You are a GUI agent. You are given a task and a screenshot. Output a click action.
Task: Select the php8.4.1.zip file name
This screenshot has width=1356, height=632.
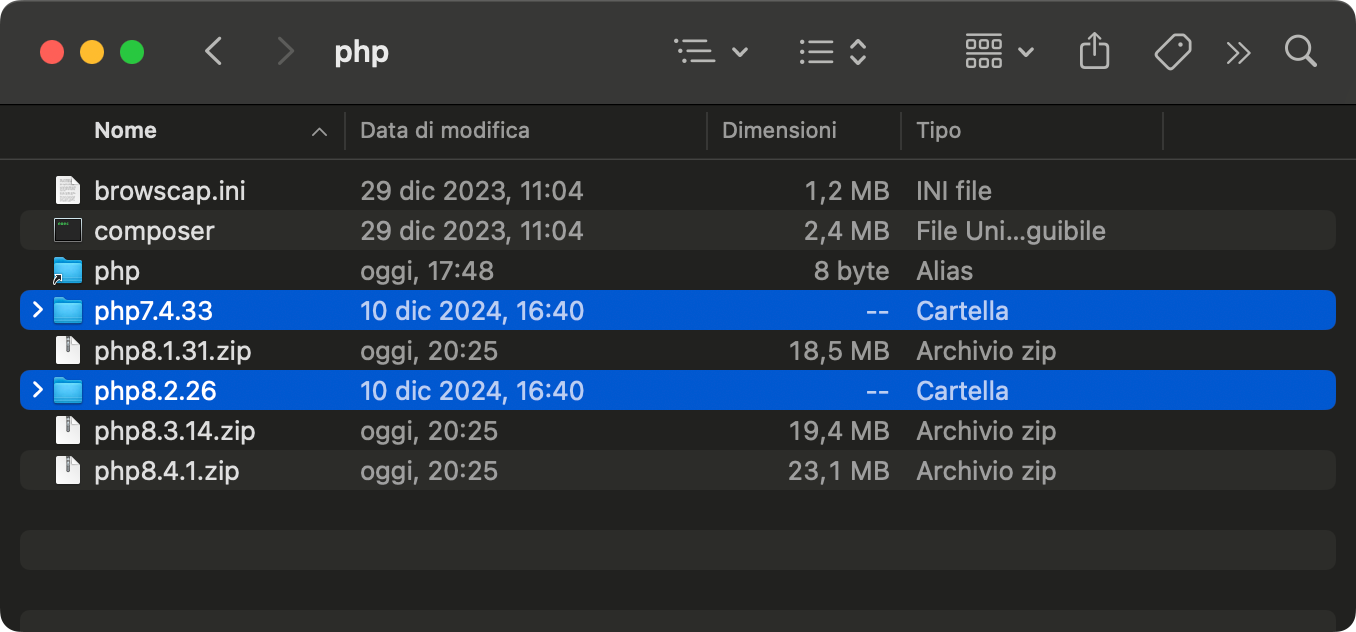(166, 471)
